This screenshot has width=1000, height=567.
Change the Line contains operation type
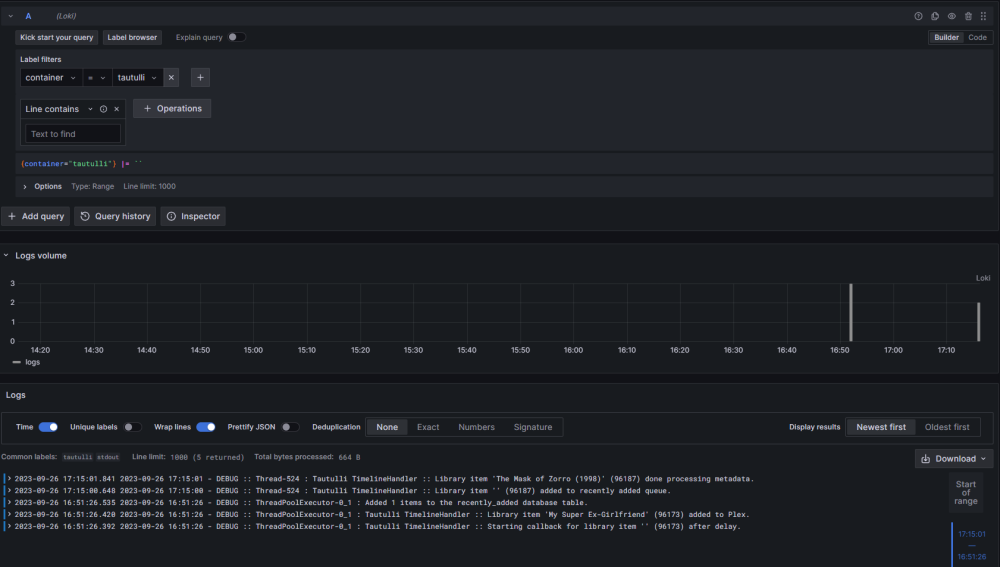[x=59, y=109]
